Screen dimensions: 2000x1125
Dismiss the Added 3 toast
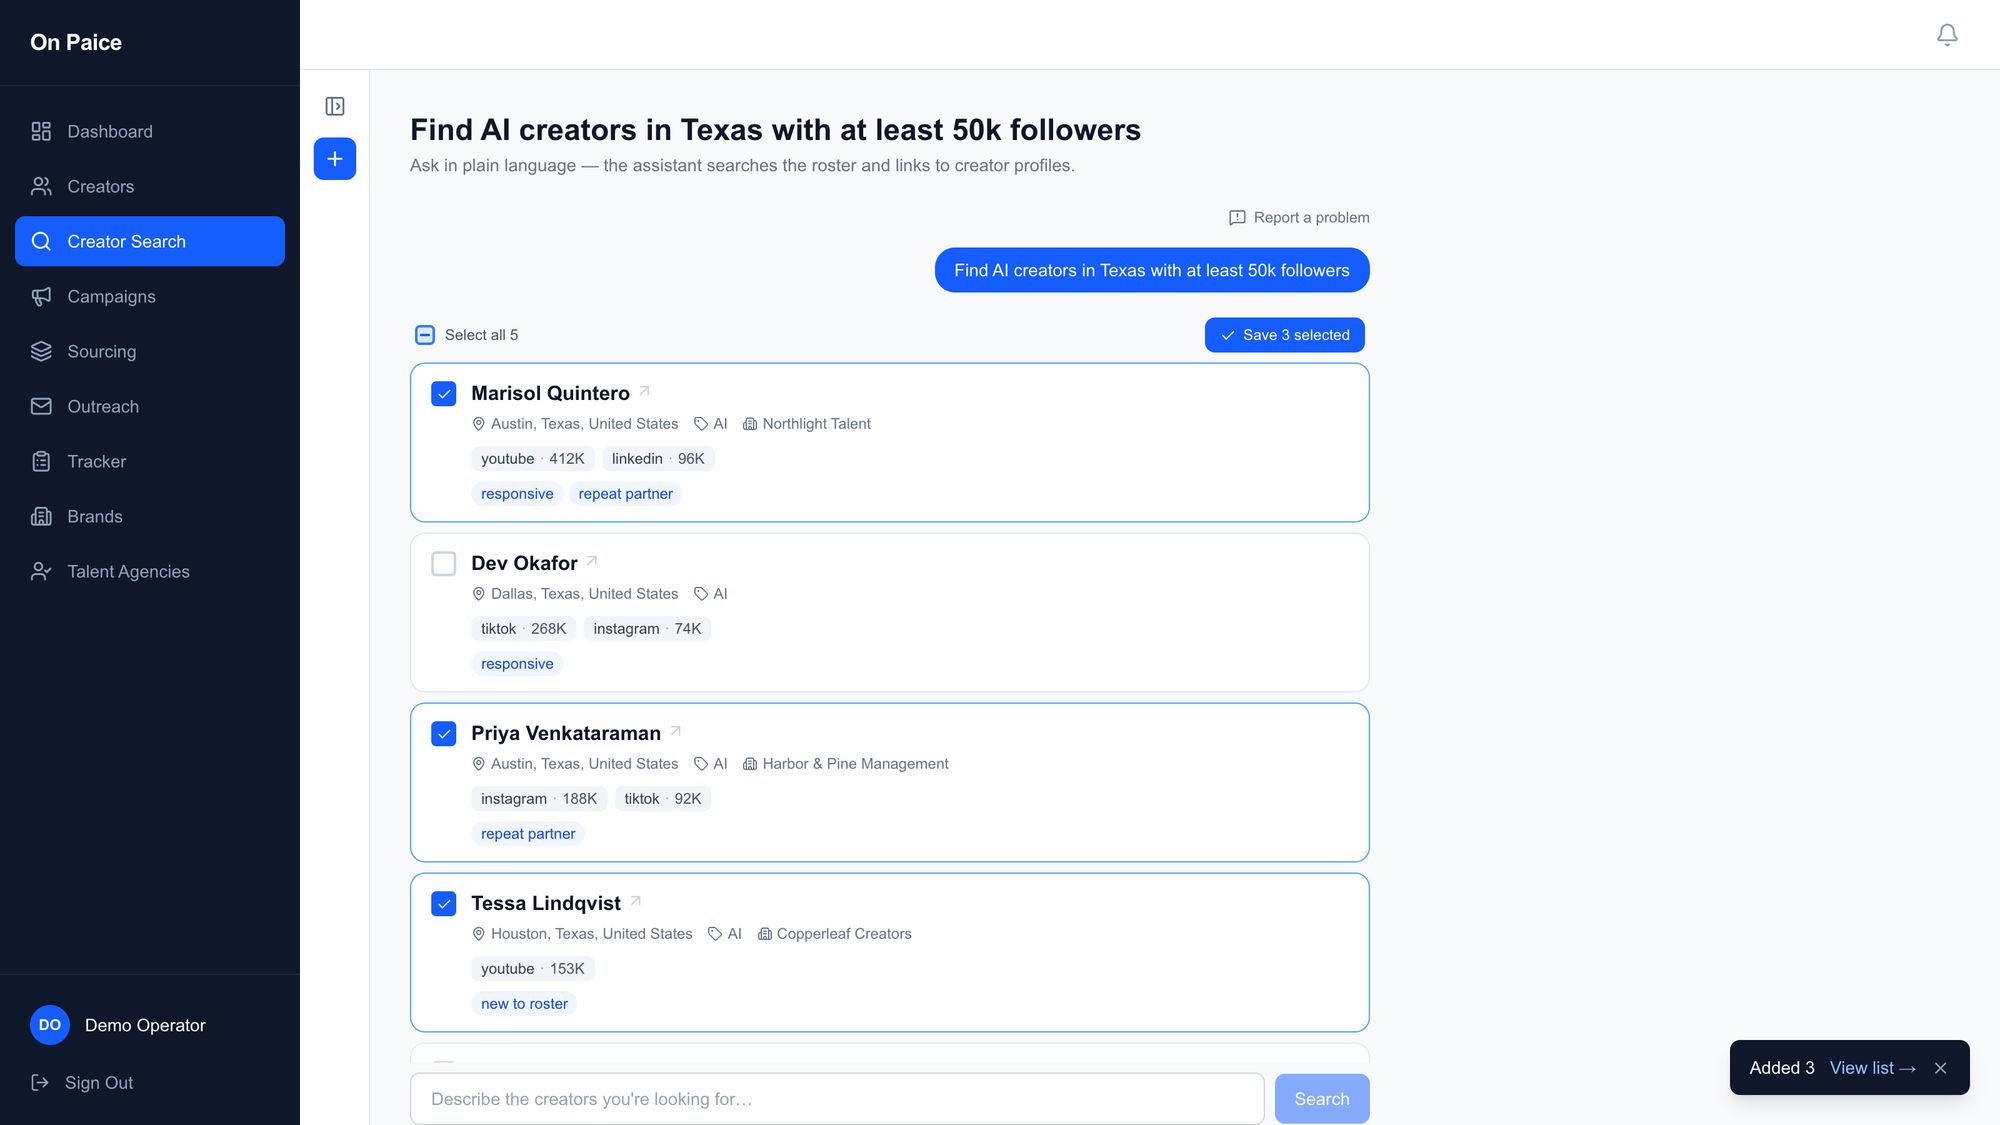[x=1940, y=1068]
